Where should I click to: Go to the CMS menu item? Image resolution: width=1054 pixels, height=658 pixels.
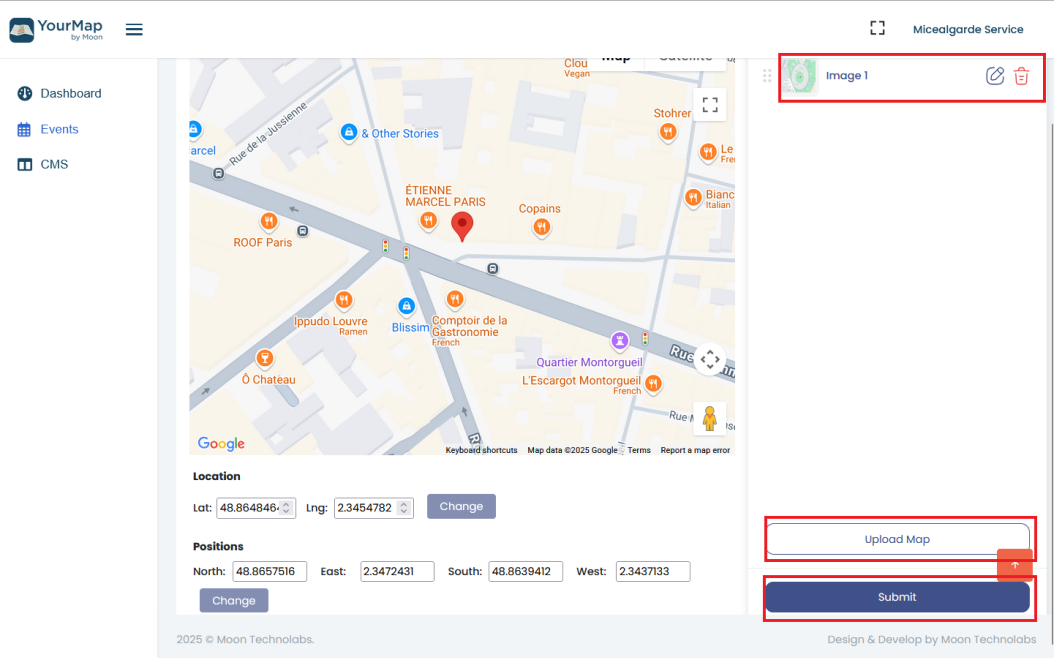[54, 164]
